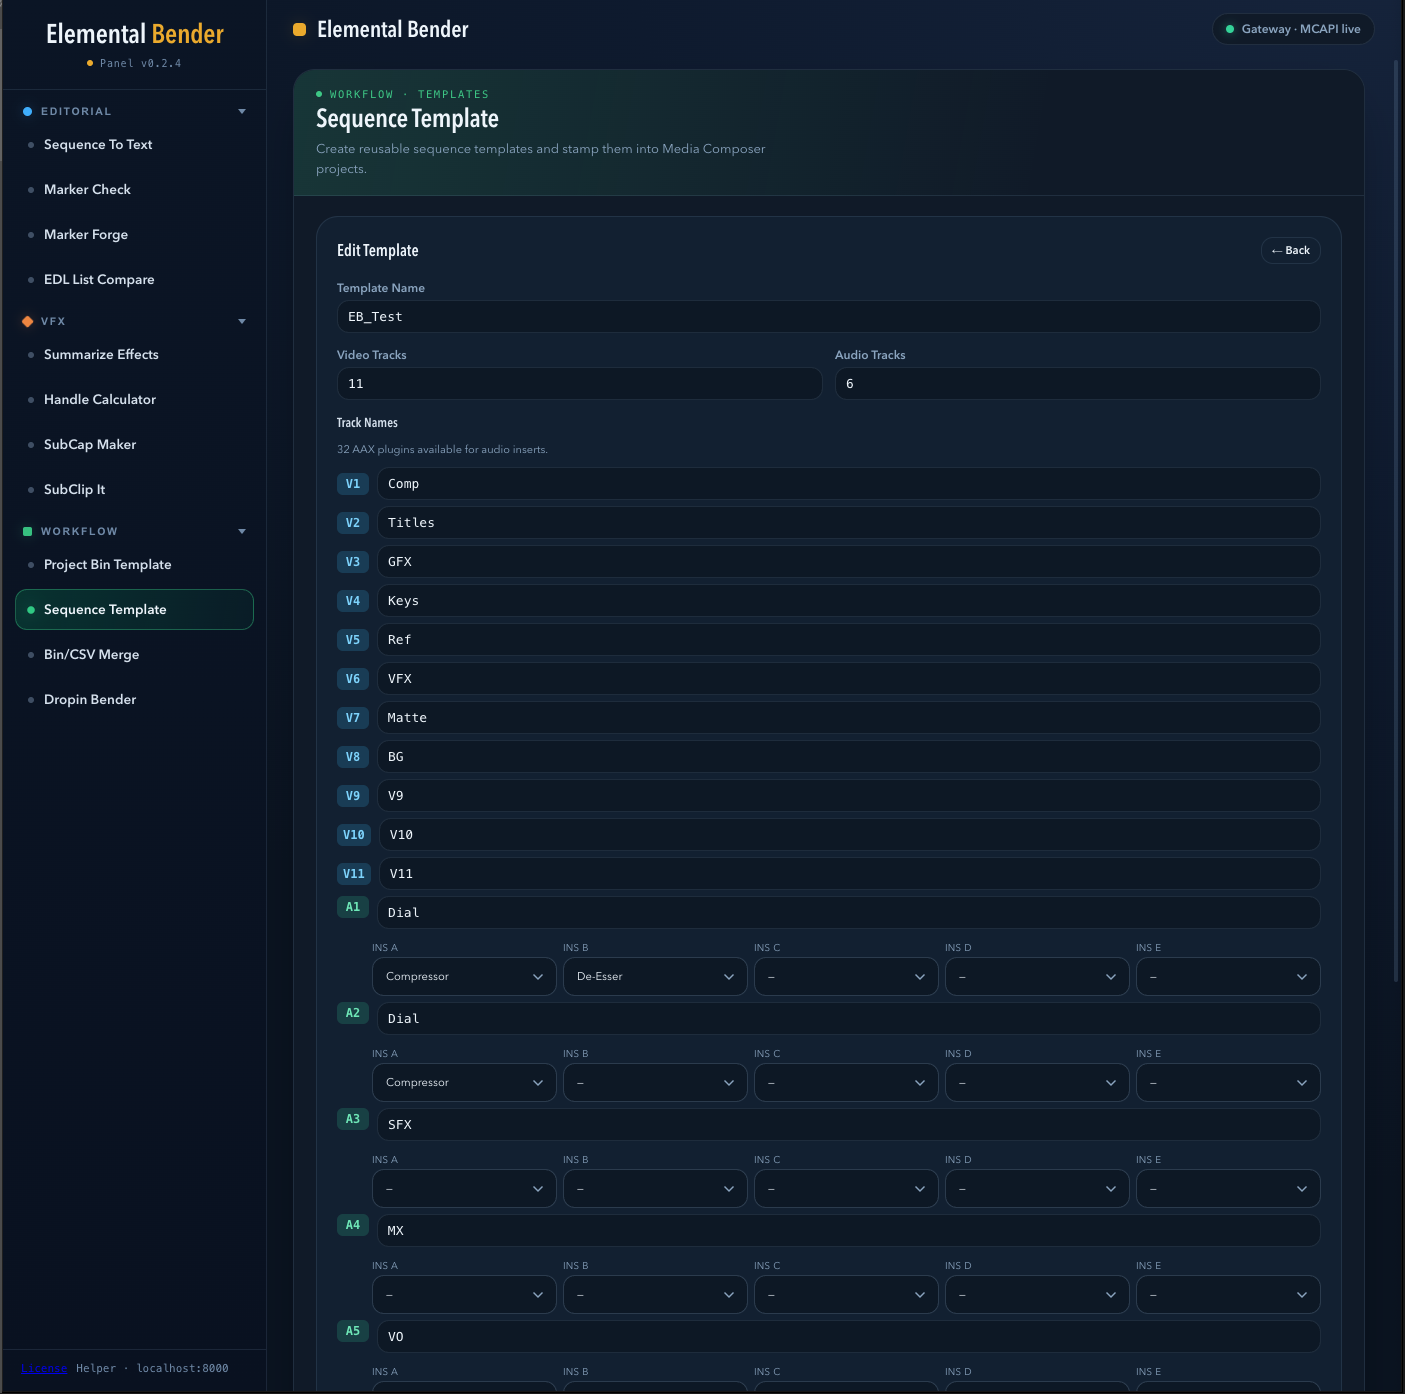
Task: Click the orange diamond VFX section icon
Action: 28,321
